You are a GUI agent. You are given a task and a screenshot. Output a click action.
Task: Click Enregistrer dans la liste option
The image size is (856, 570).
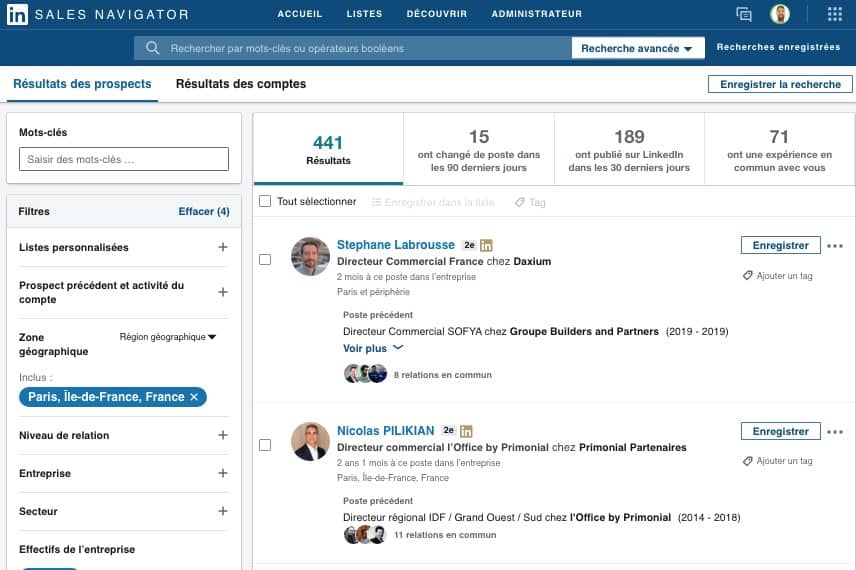pyautogui.click(x=433, y=203)
